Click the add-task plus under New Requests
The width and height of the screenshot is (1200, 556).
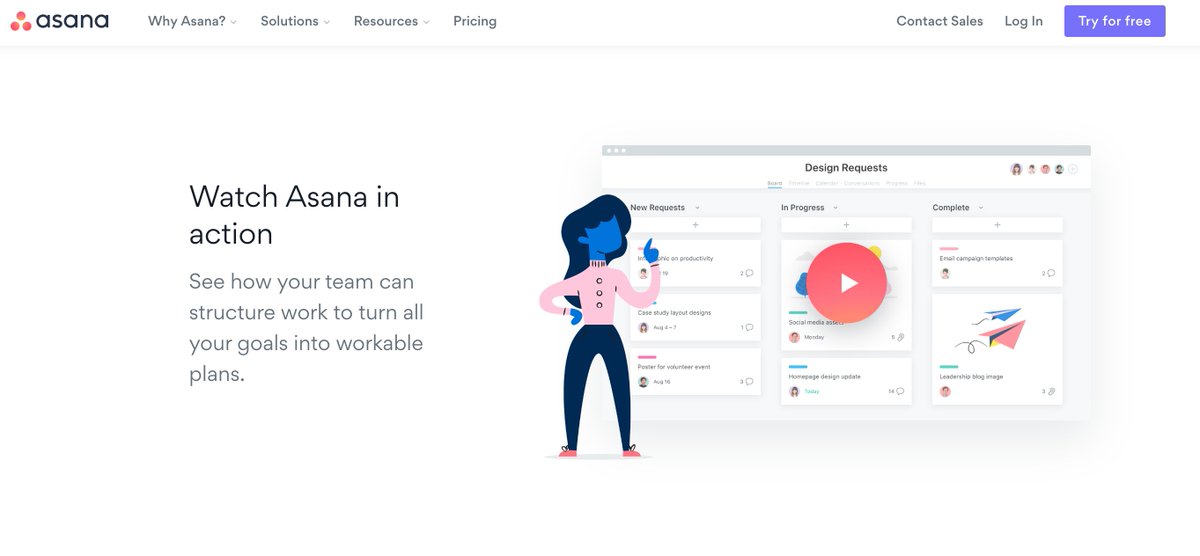point(695,225)
